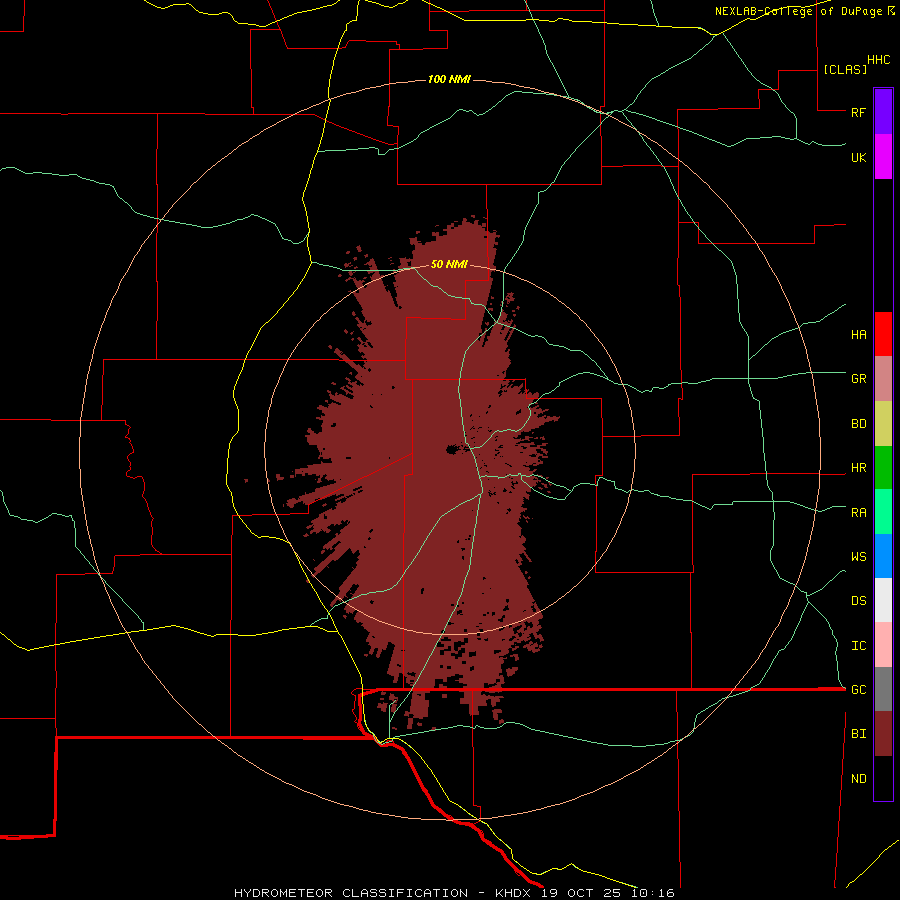Click the IC legend label
The width and height of the screenshot is (900, 900).
[x=858, y=646]
